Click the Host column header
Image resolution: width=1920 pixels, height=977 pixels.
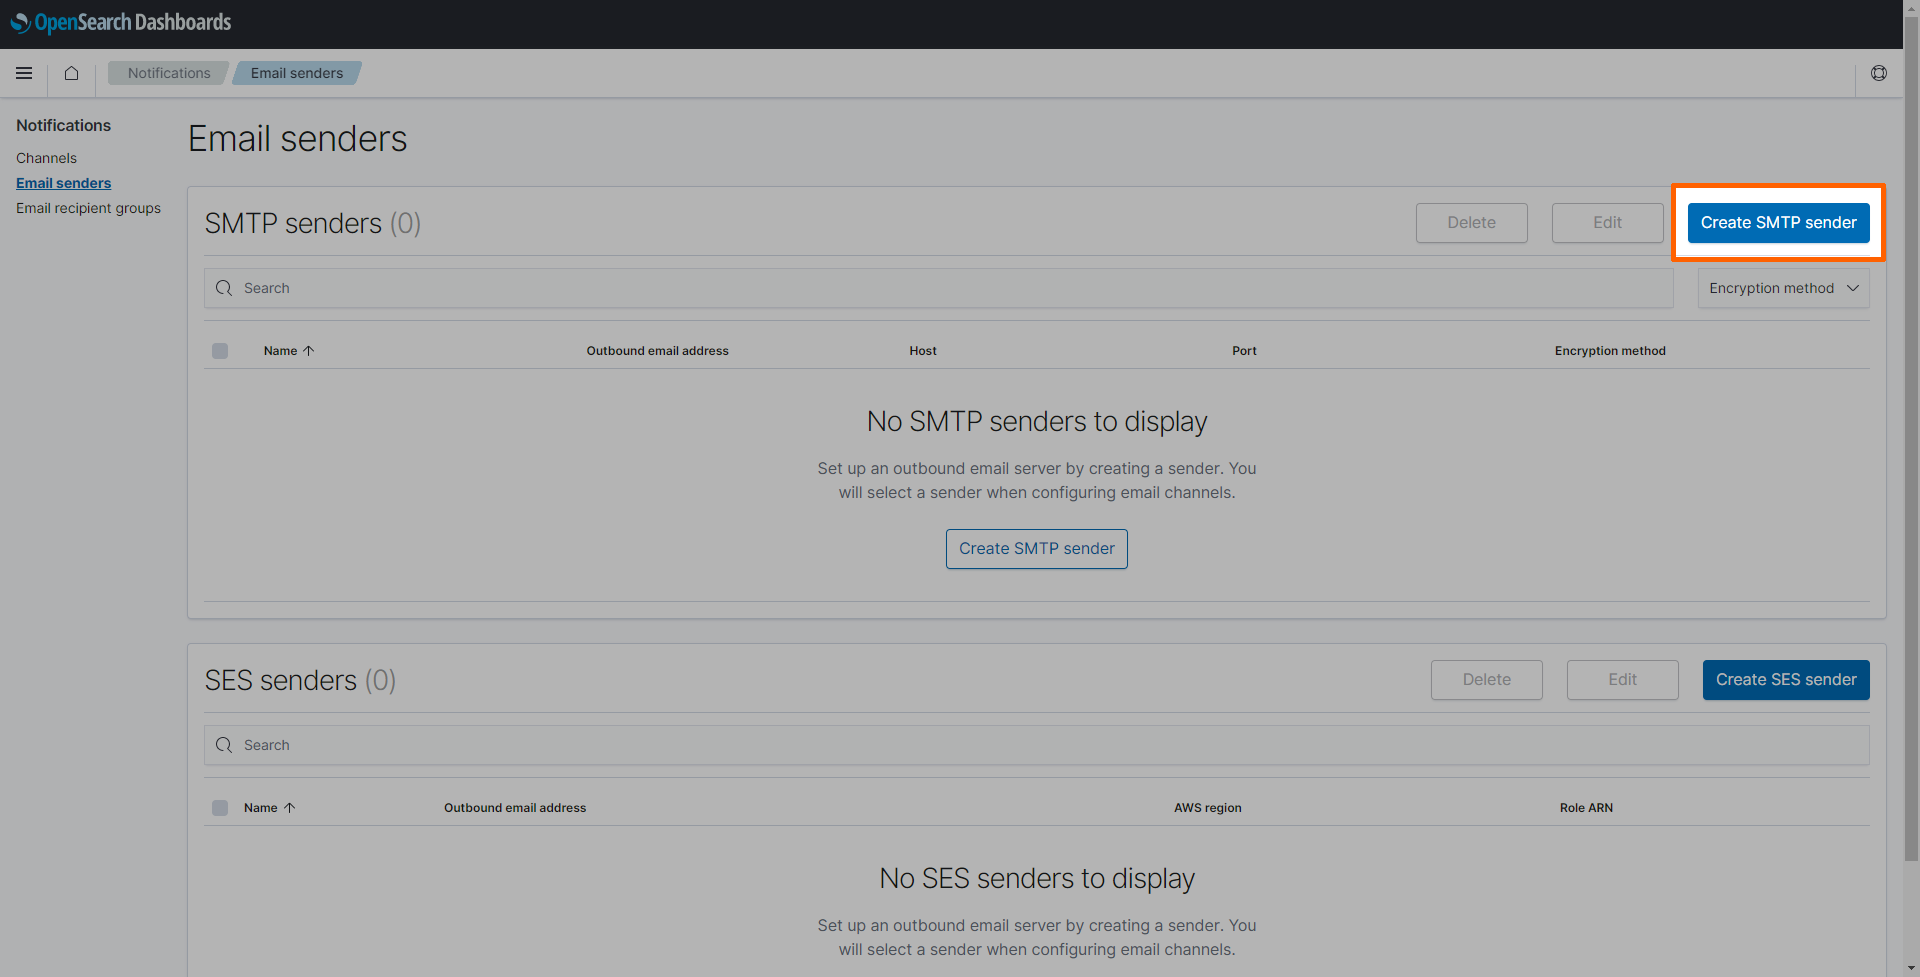pyautogui.click(x=922, y=351)
